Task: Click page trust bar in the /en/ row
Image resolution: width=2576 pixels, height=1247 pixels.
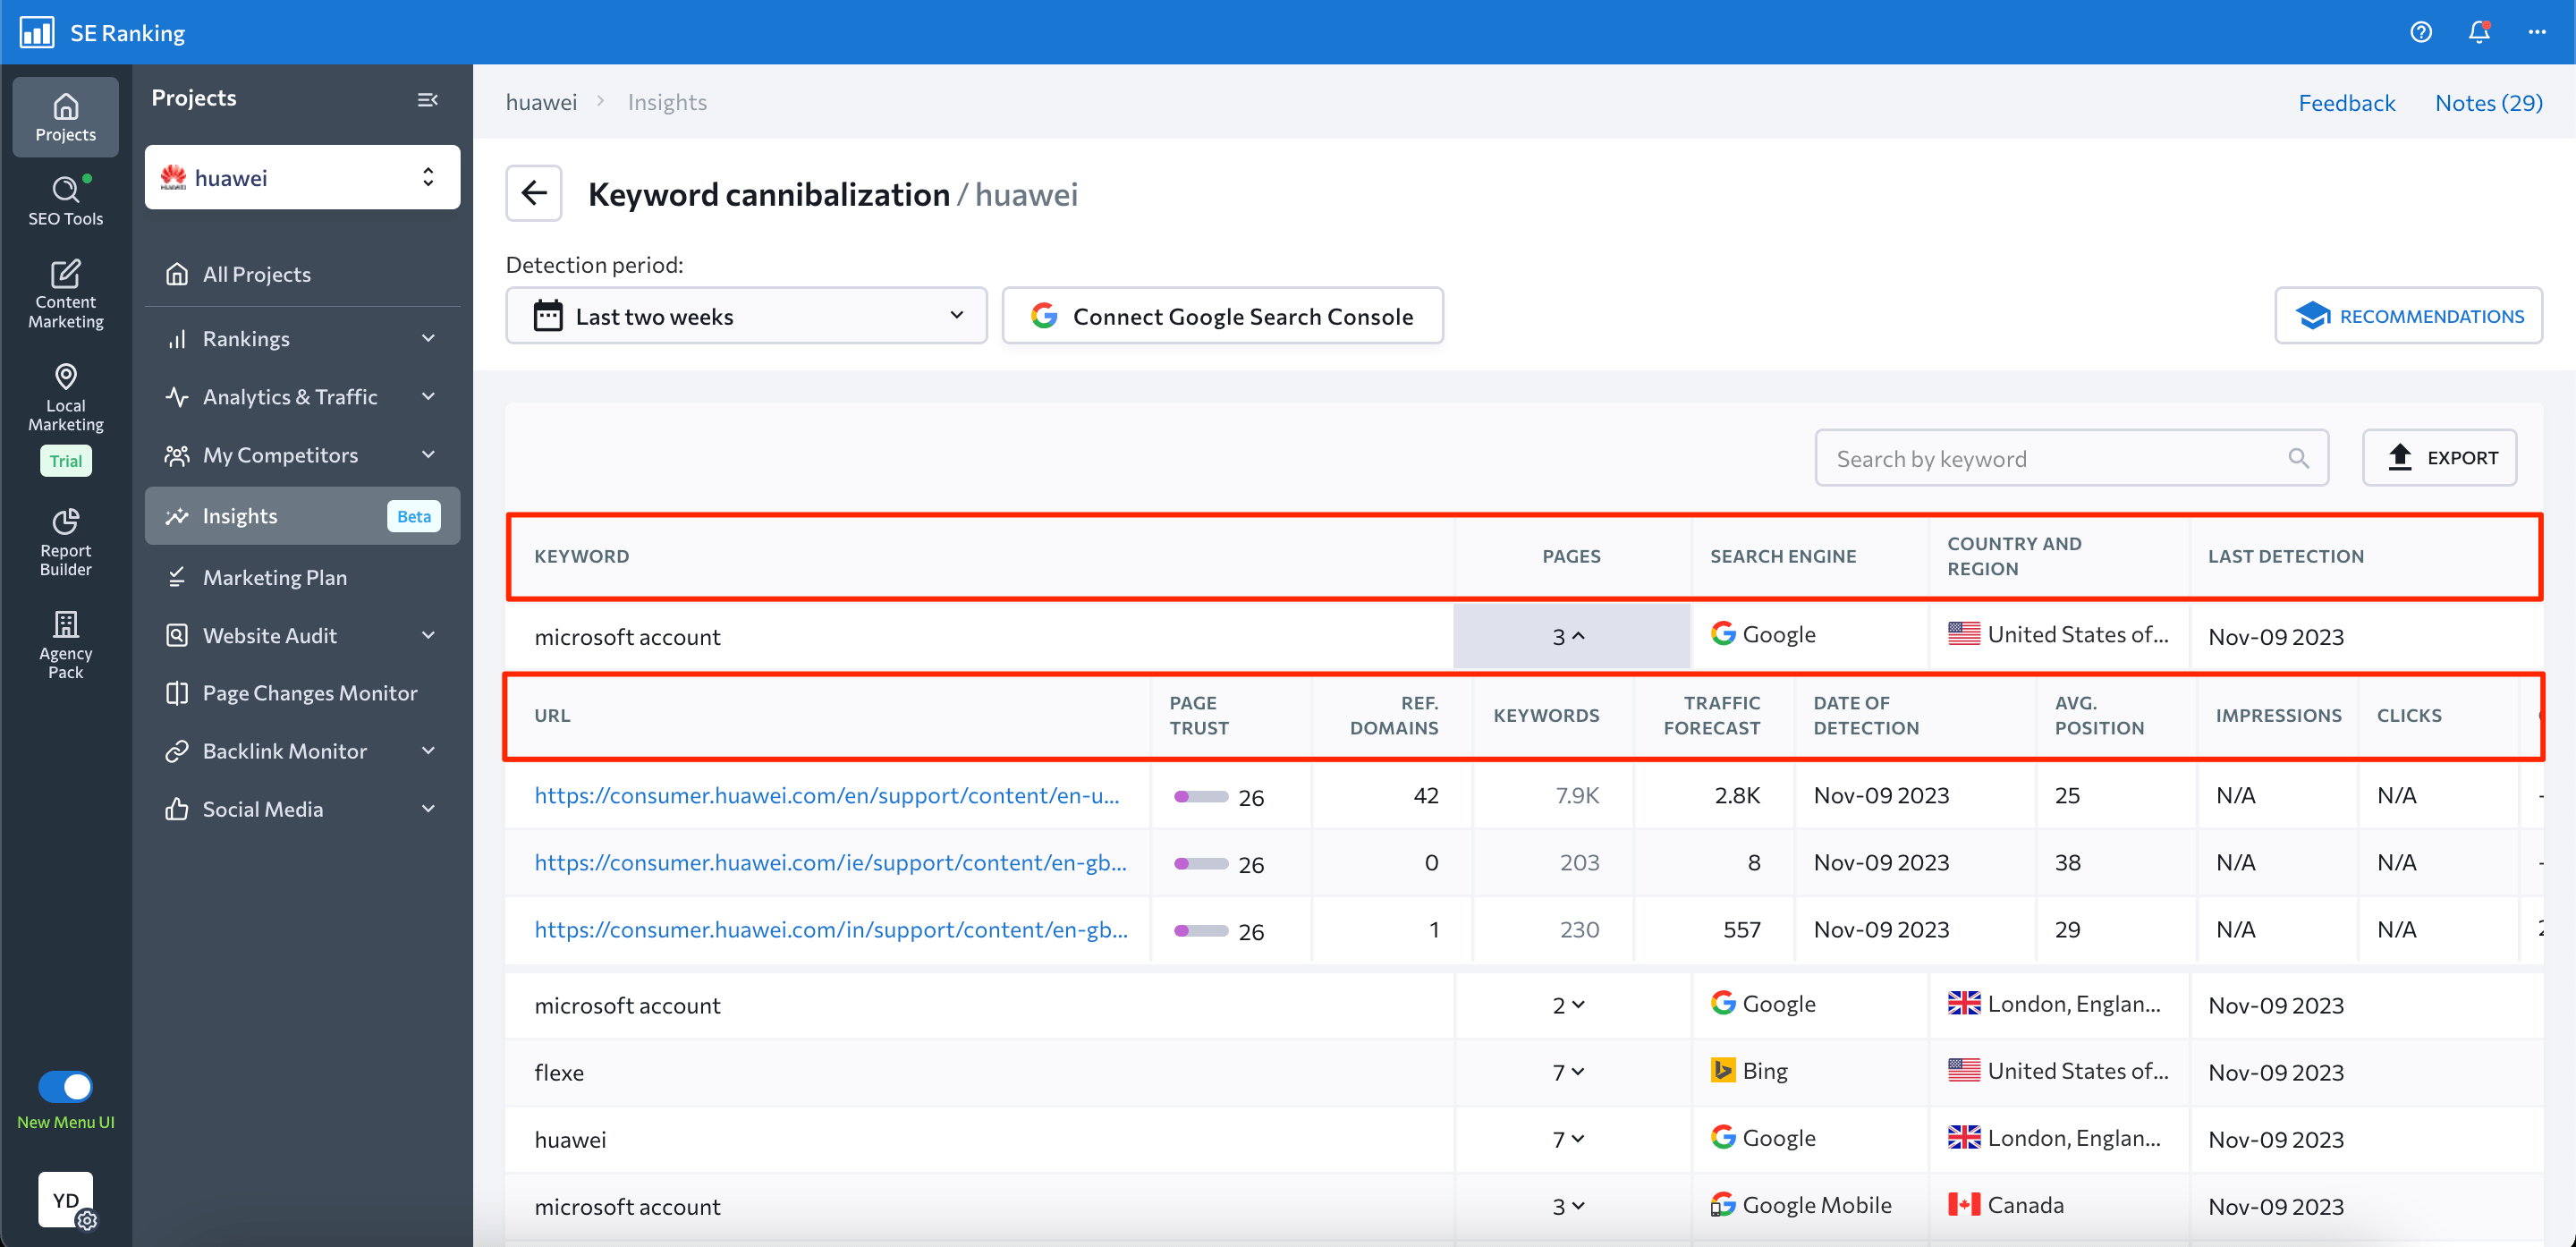Action: click(1201, 797)
